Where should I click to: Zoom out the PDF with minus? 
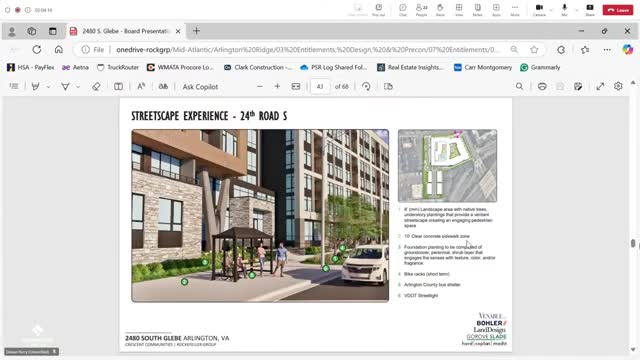(x=260, y=86)
